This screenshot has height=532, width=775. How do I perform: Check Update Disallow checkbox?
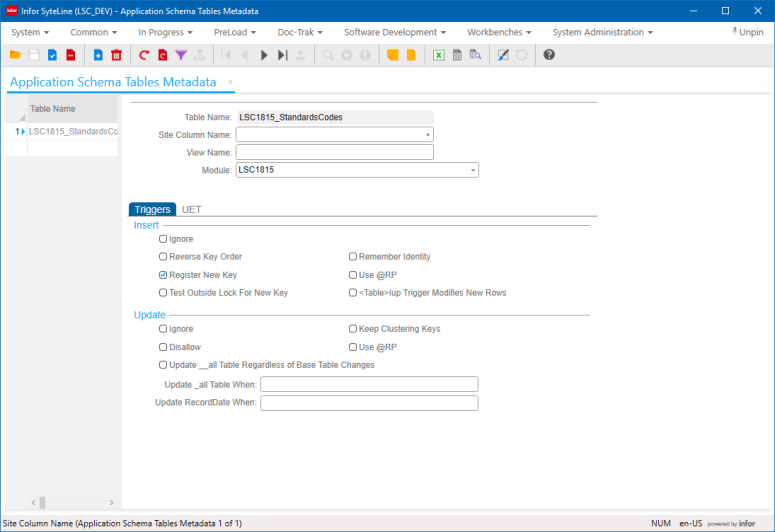[x=163, y=347]
